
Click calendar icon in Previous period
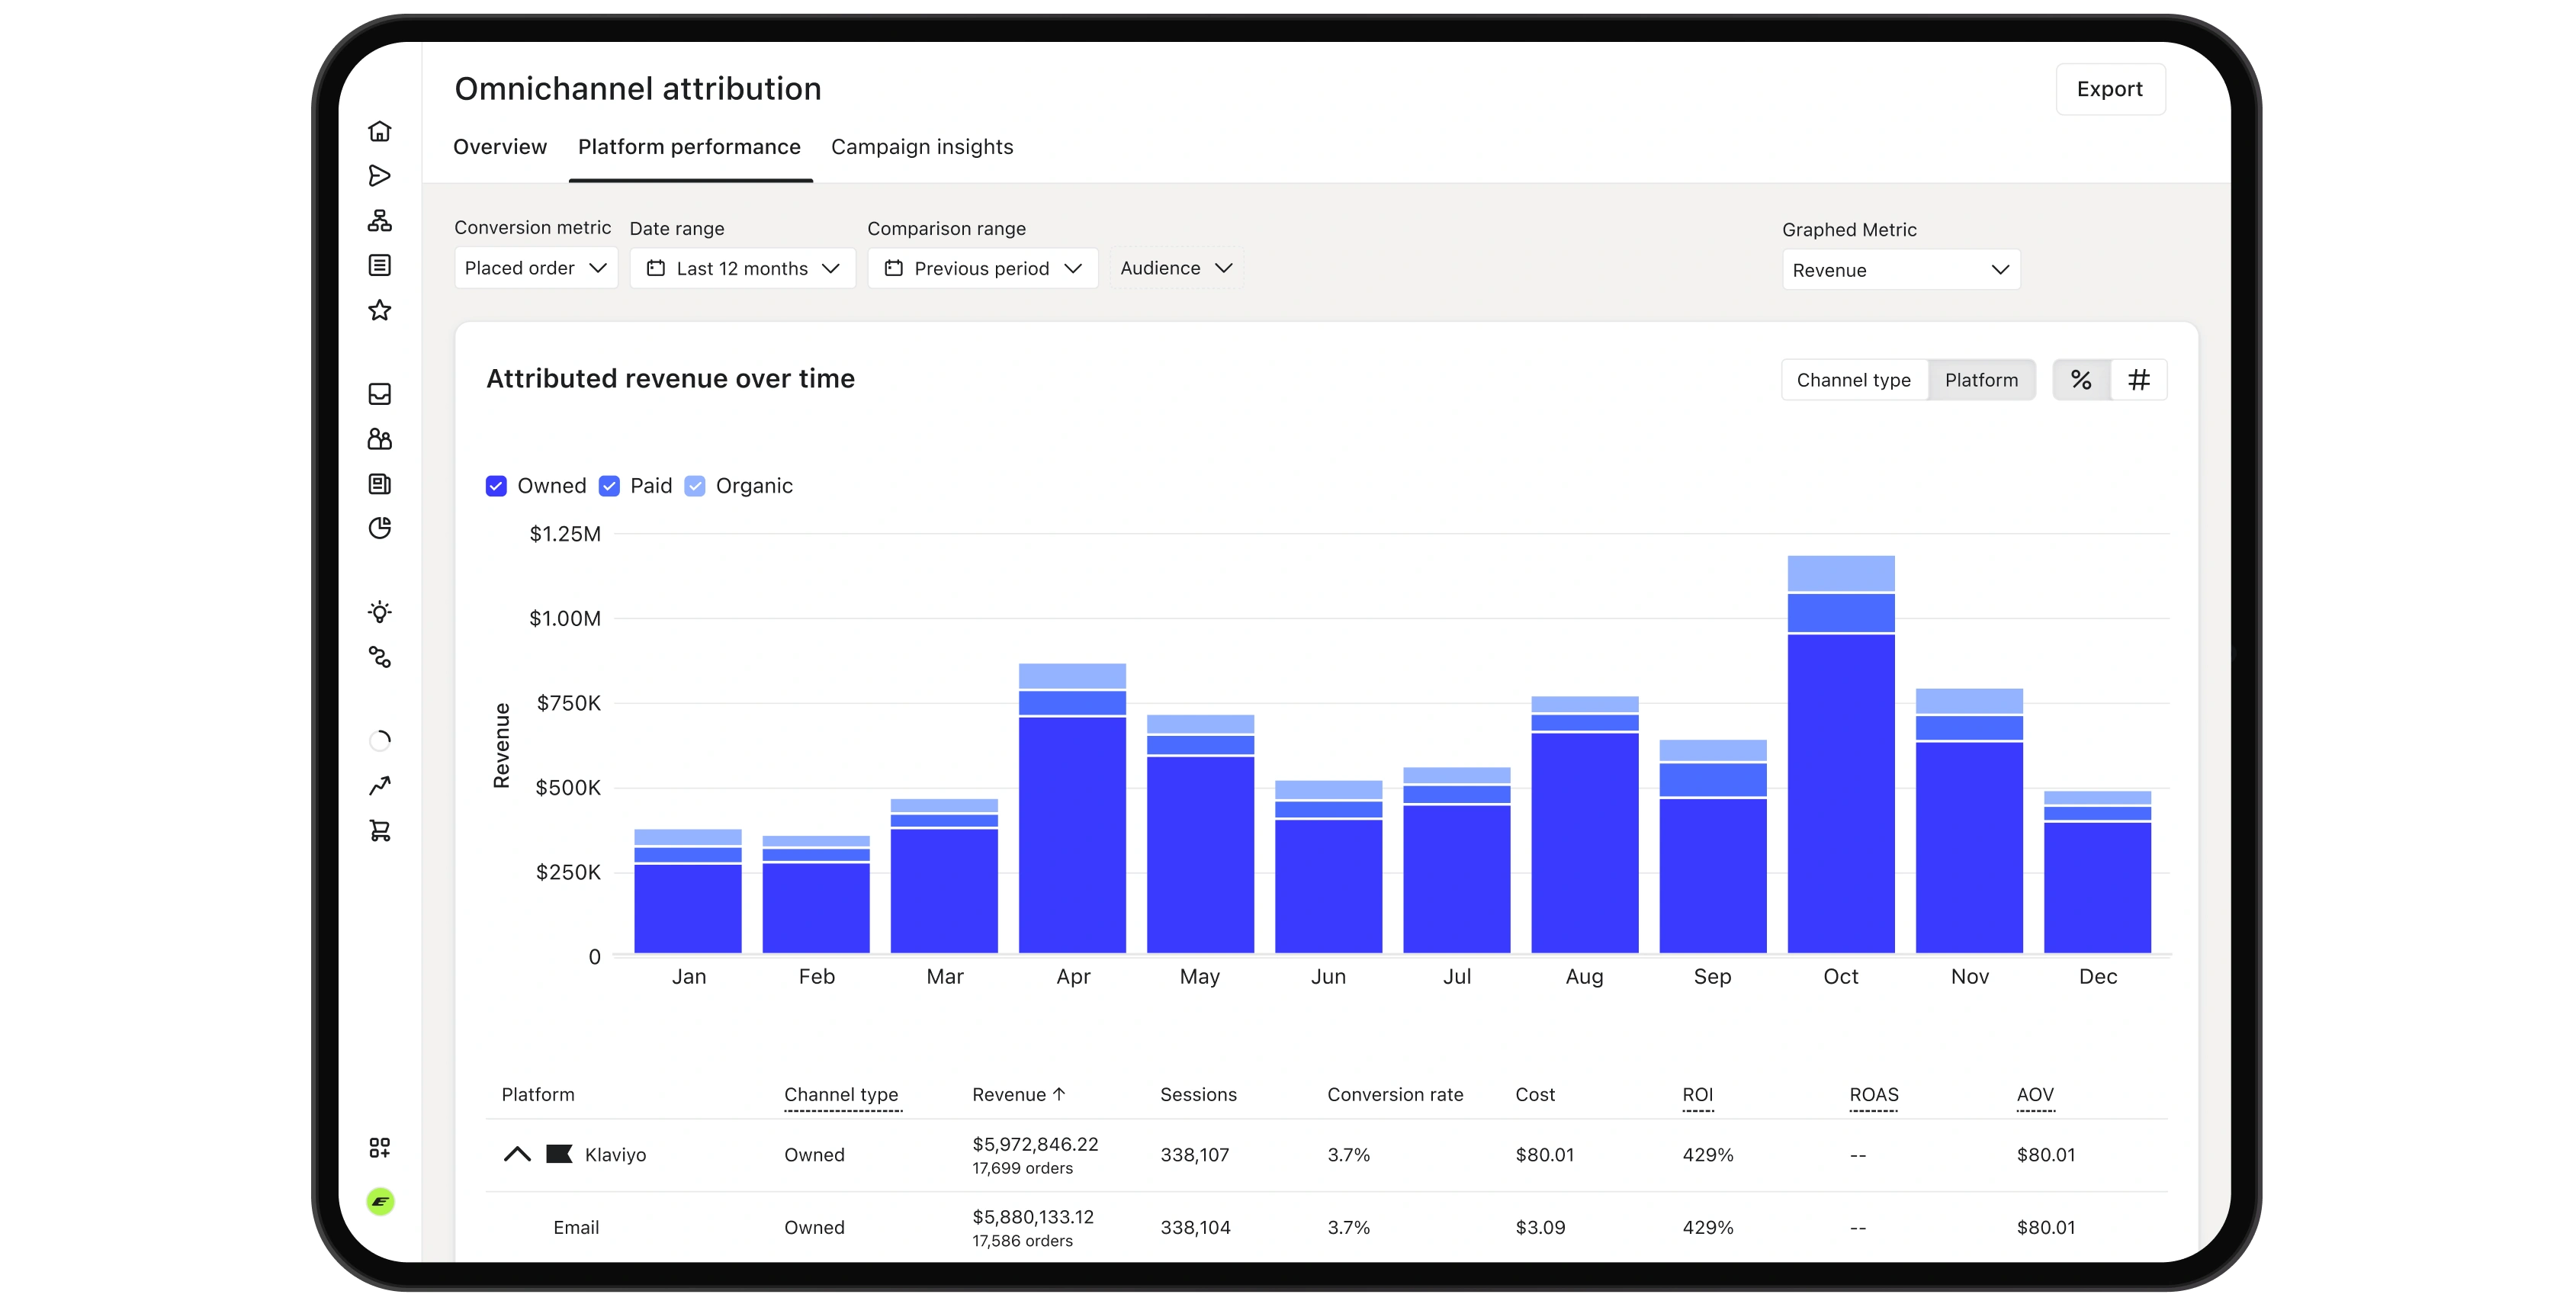tap(894, 268)
